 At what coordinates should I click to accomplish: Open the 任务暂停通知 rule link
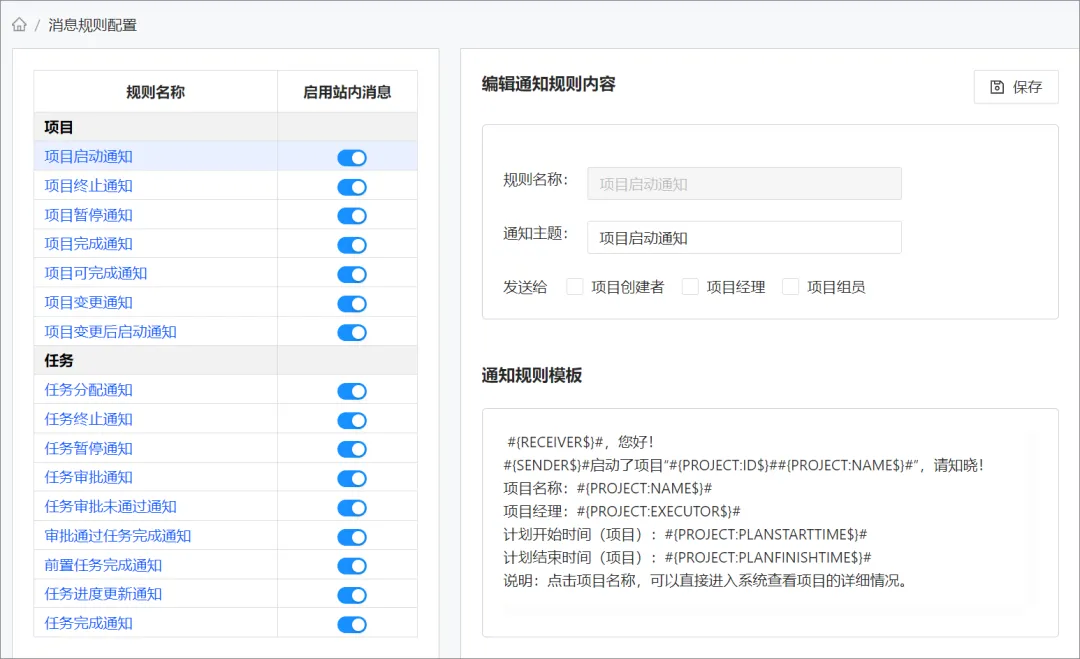tap(89, 448)
